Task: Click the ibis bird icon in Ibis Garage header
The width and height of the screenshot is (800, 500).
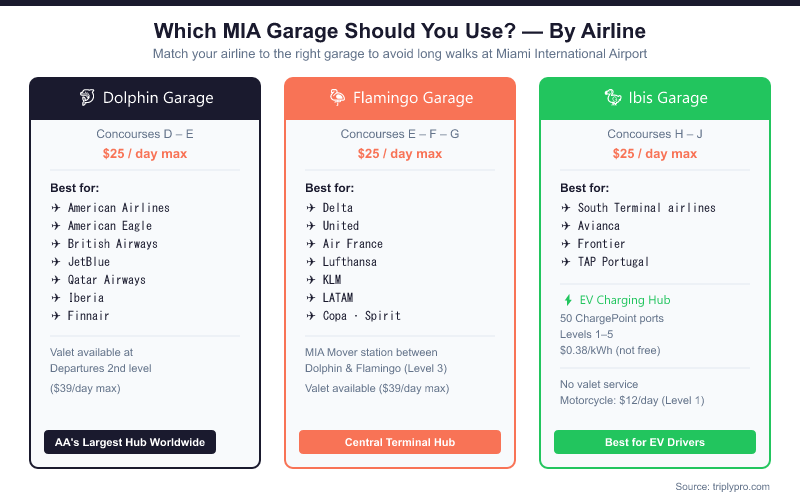Action: (x=612, y=98)
